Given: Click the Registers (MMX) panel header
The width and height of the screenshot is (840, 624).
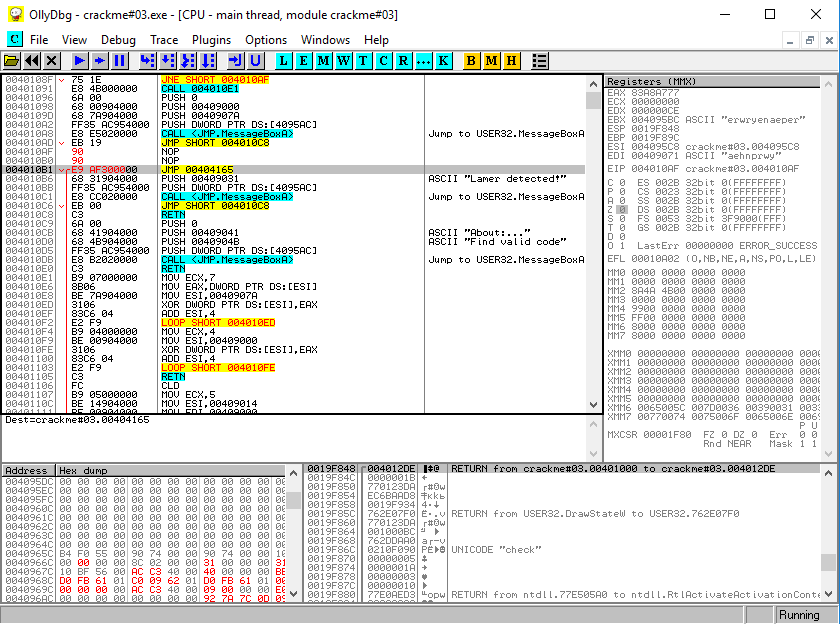Looking at the screenshot, I should (x=712, y=81).
